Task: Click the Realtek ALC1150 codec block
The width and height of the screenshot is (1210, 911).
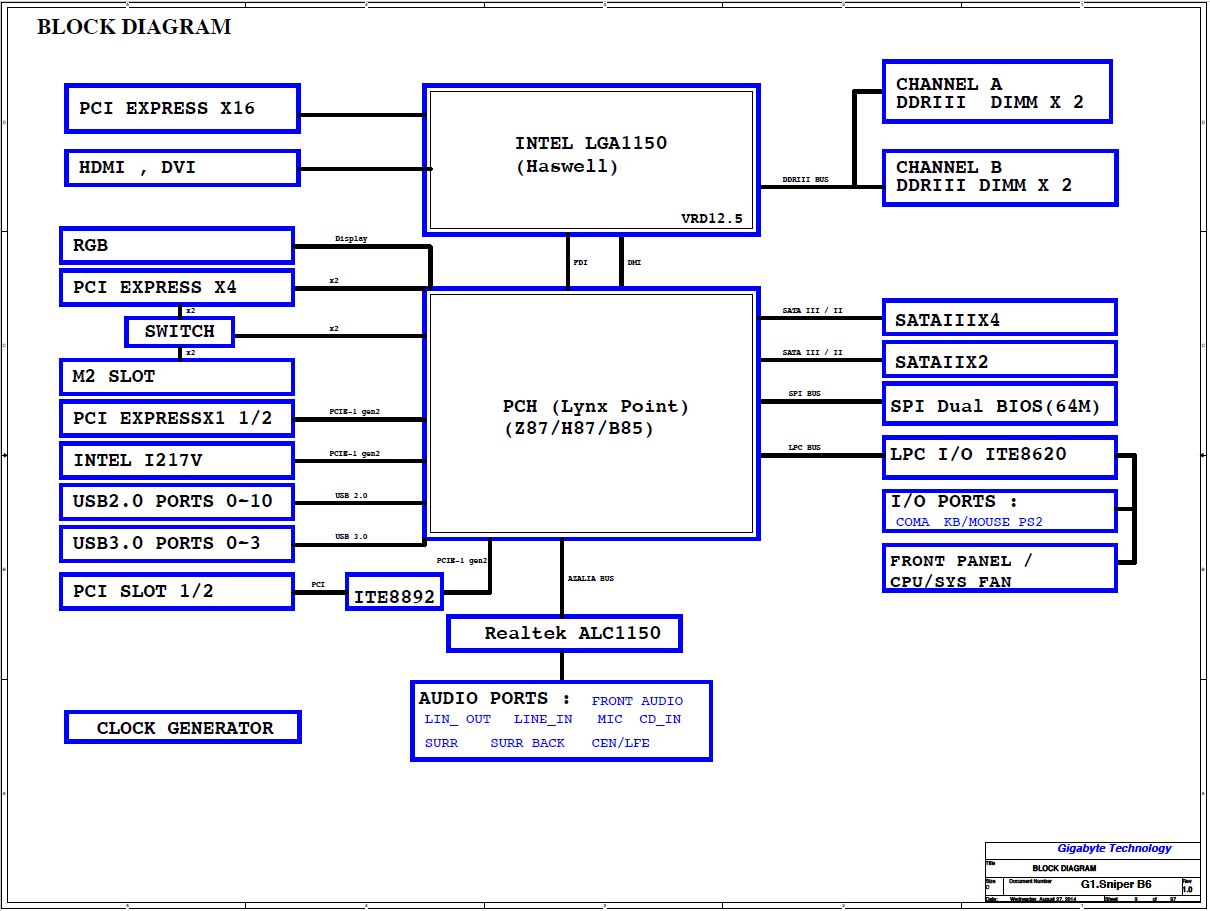Action: 566,633
